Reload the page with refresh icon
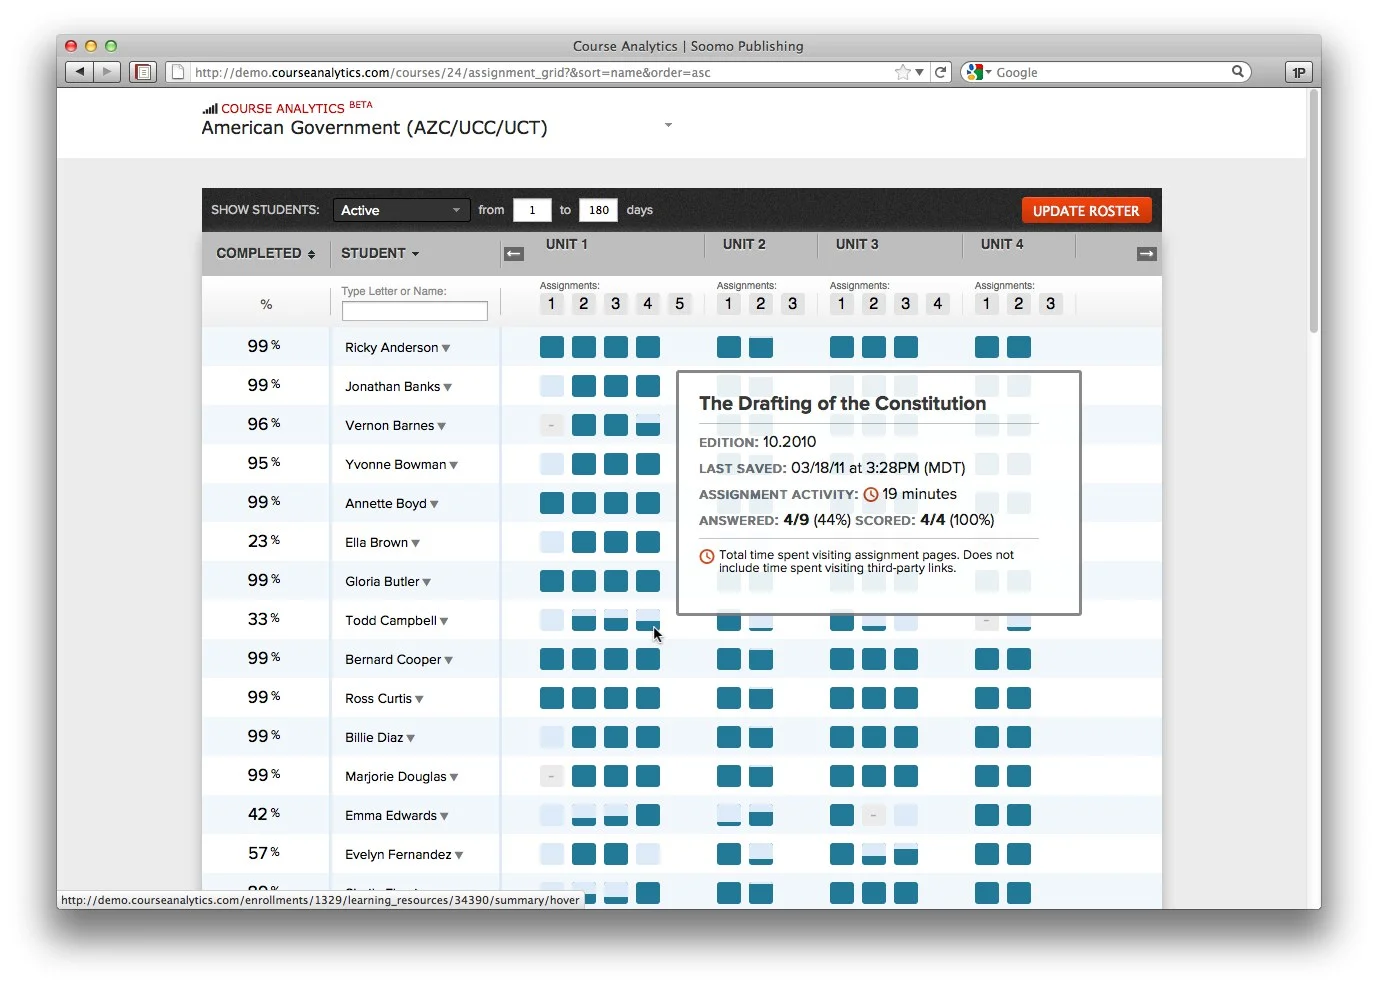The image size is (1378, 988). click(x=940, y=72)
